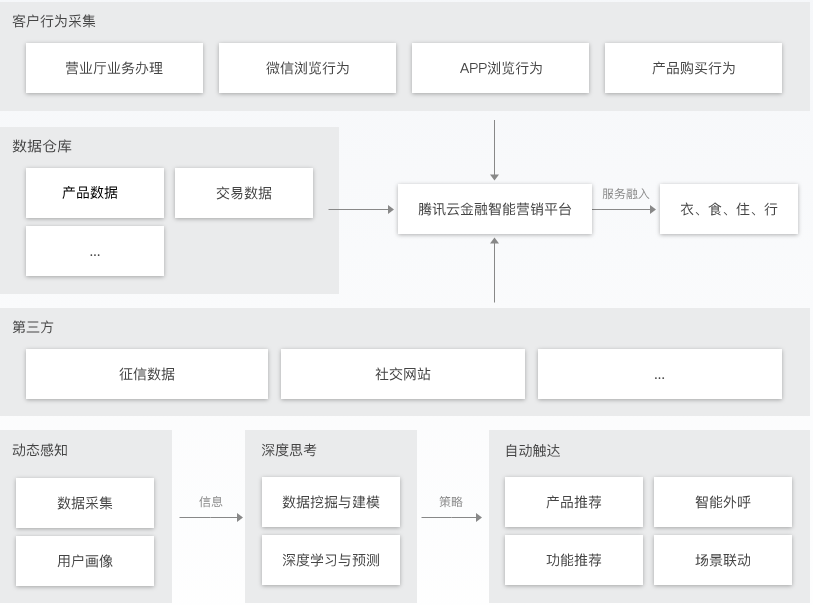Screen dimensions: 813x605
Task: Select the 社交网站 node
Action: tap(402, 373)
